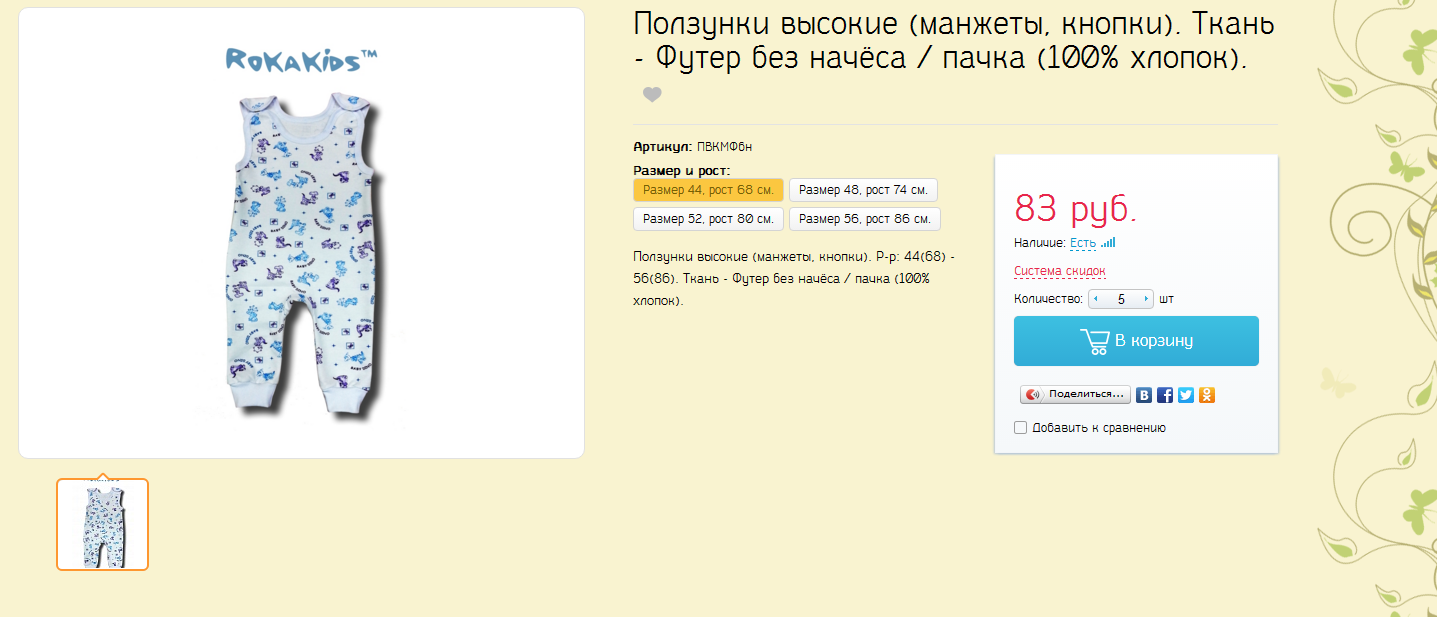Select size 'Размер 44, рост 68 см.'
Image resolution: width=1437 pixels, height=617 pixels.
pos(708,190)
